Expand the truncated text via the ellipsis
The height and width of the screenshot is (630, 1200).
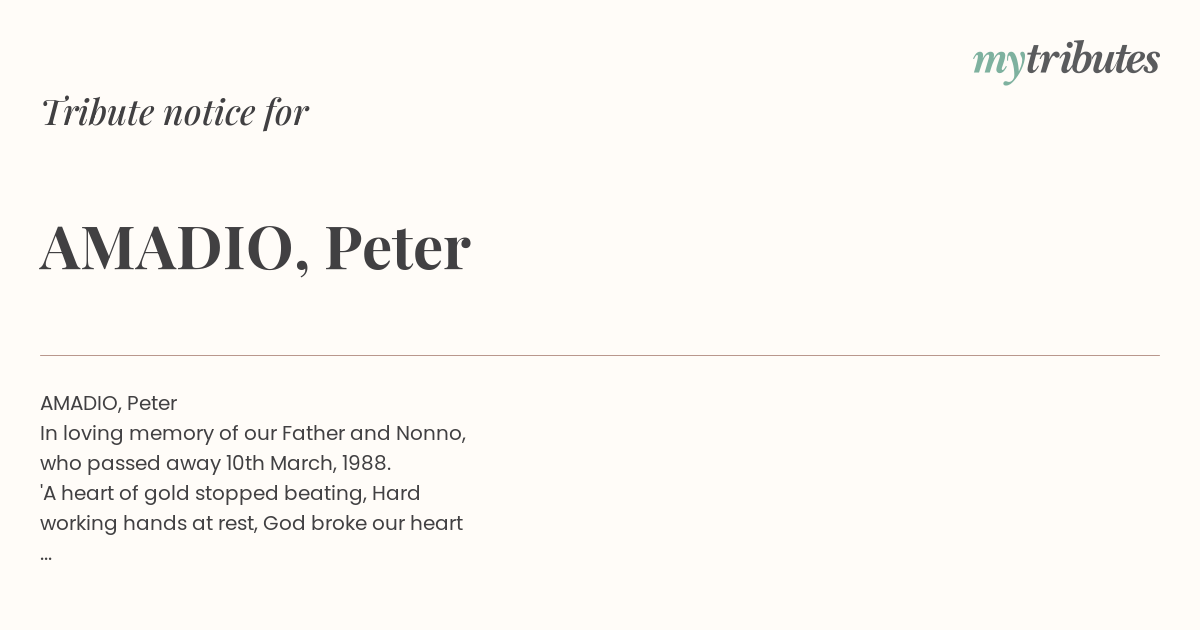pos(46,556)
